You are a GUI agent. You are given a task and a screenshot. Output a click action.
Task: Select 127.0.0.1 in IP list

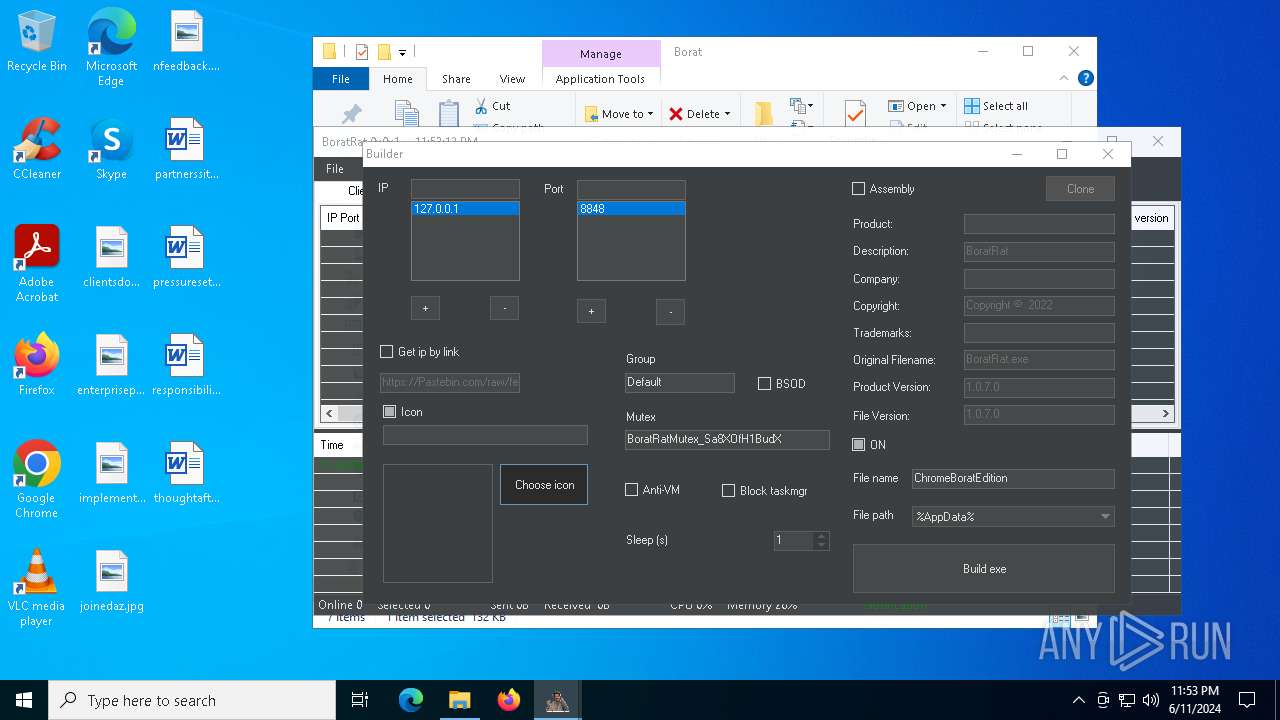tap(465, 209)
